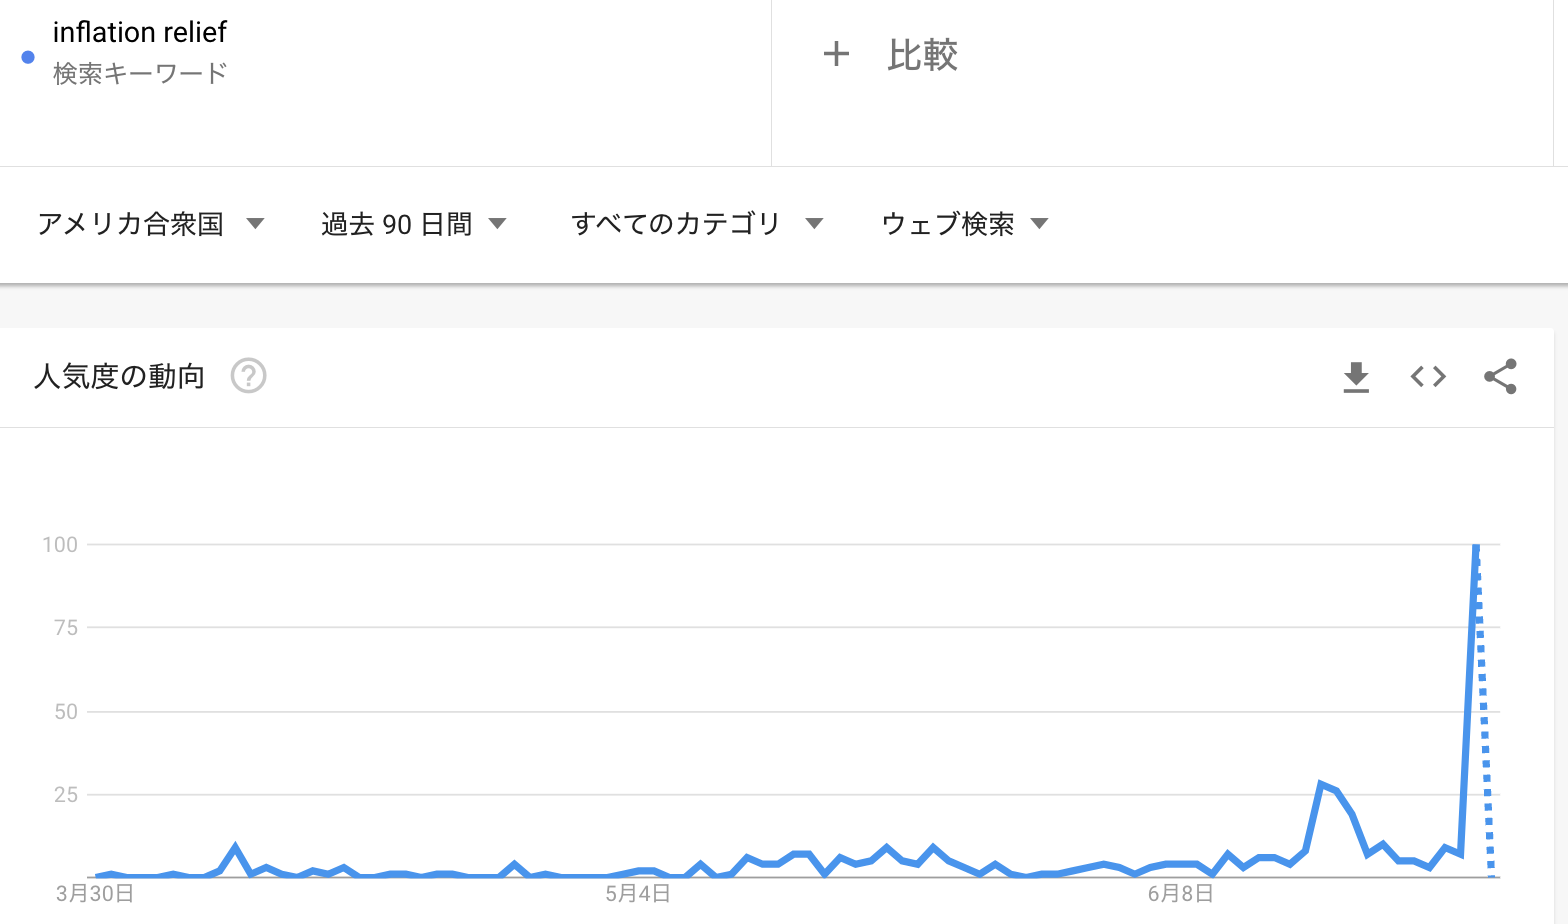The image size is (1568, 924).
Task: Click the 6月8日 date on the axis
Action: pos(1181,893)
